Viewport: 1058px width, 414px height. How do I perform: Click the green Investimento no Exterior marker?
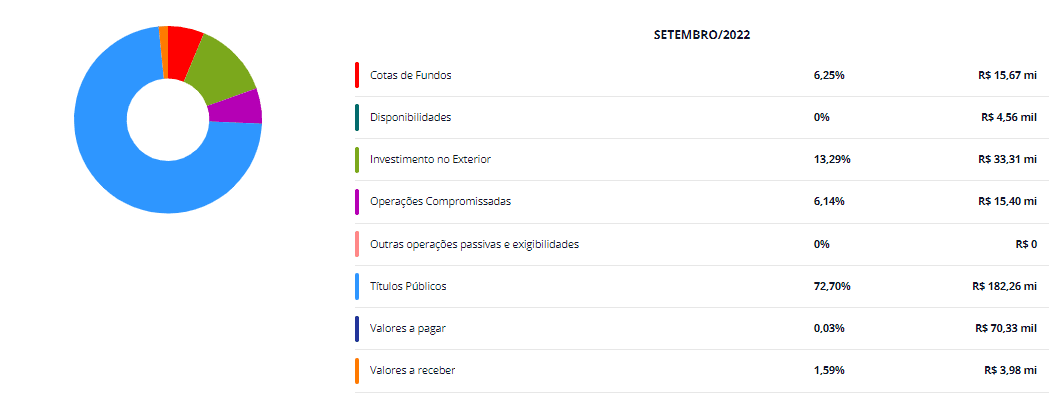(356, 160)
